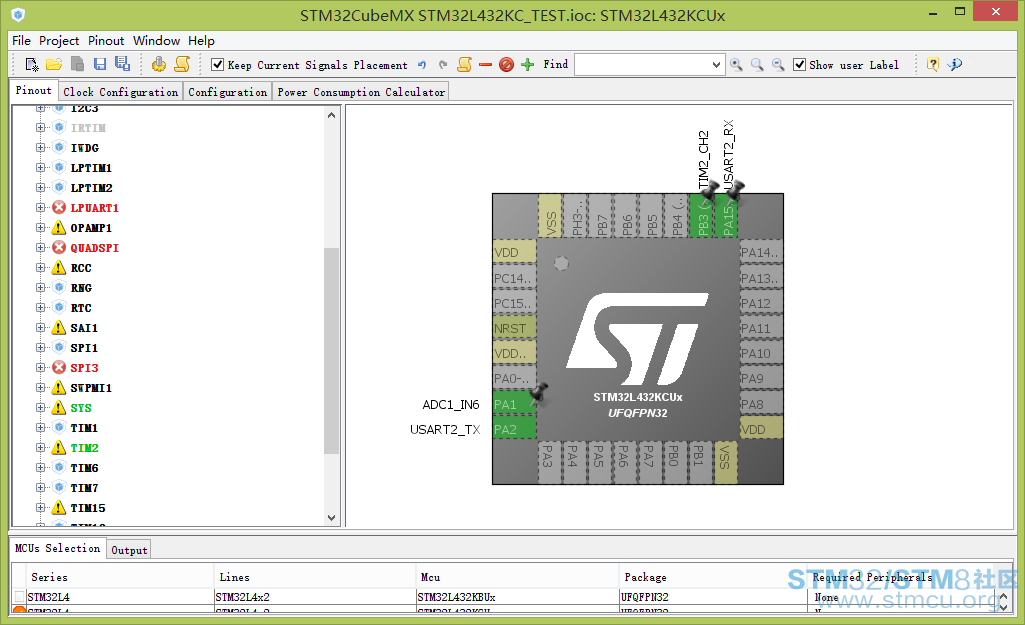This screenshot has width=1025, height=625.
Task: Click the yellow question mark help icon
Action: tap(933, 64)
